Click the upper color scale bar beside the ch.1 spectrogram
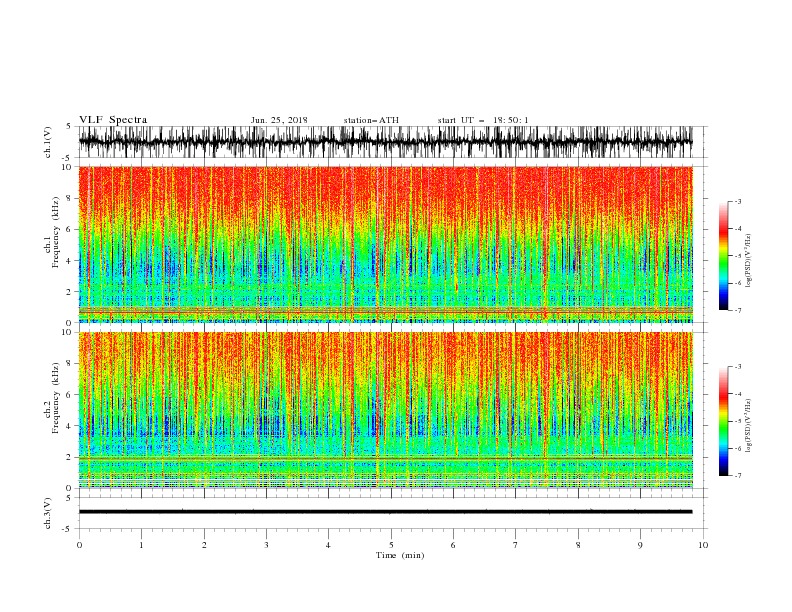The width and height of the screenshot is (792, 612). point(723,256)
